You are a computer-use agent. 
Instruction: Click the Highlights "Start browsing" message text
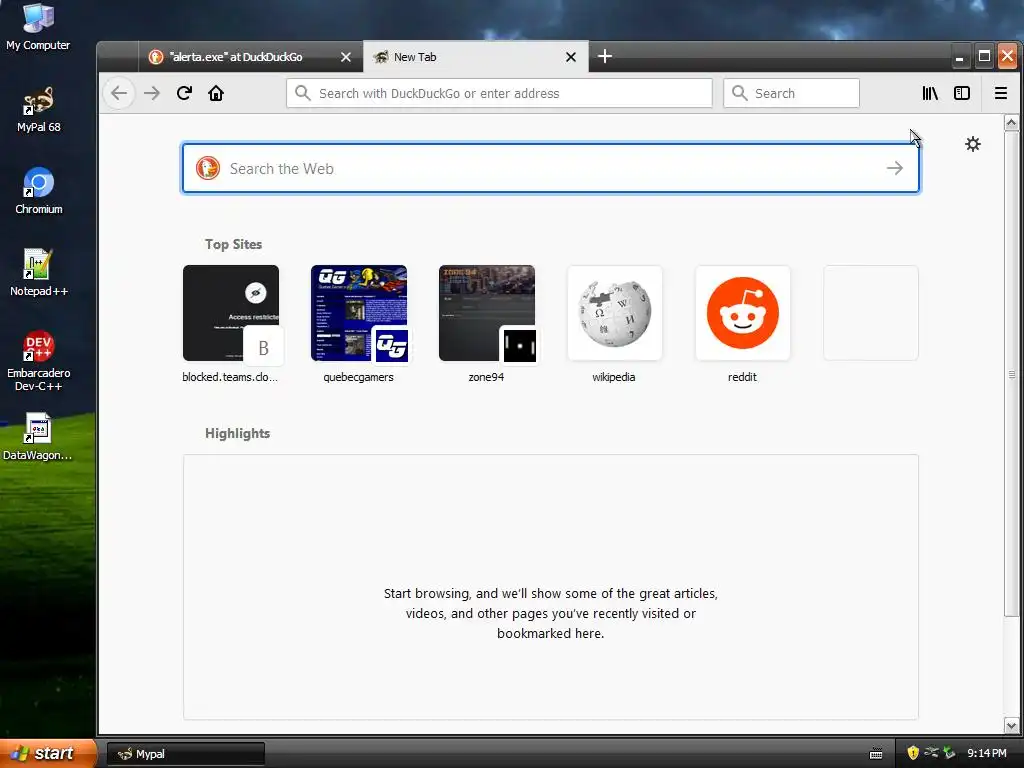click(x=551, y=613)
